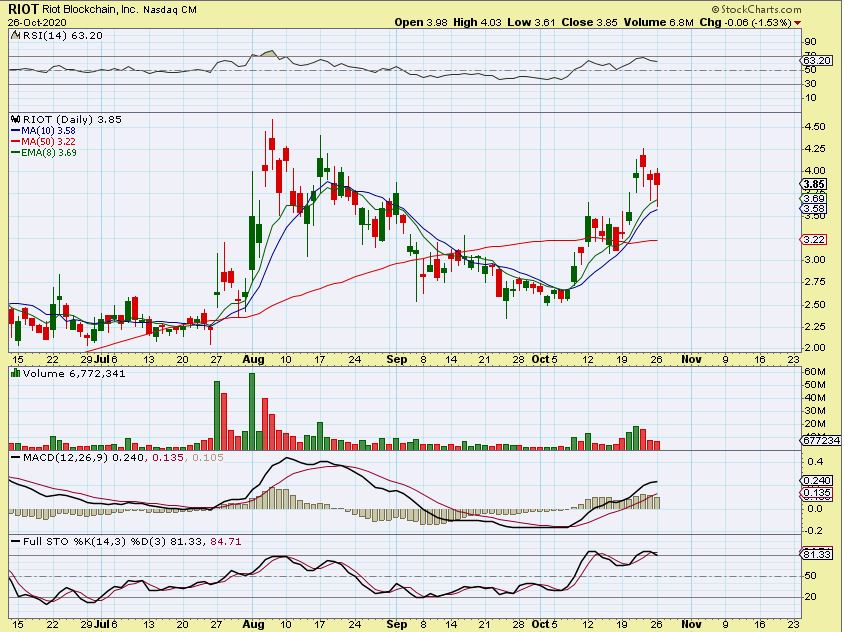845x632 pixels.
Task: Click the 2.00 price axis label
Action: tap(814, 348)
